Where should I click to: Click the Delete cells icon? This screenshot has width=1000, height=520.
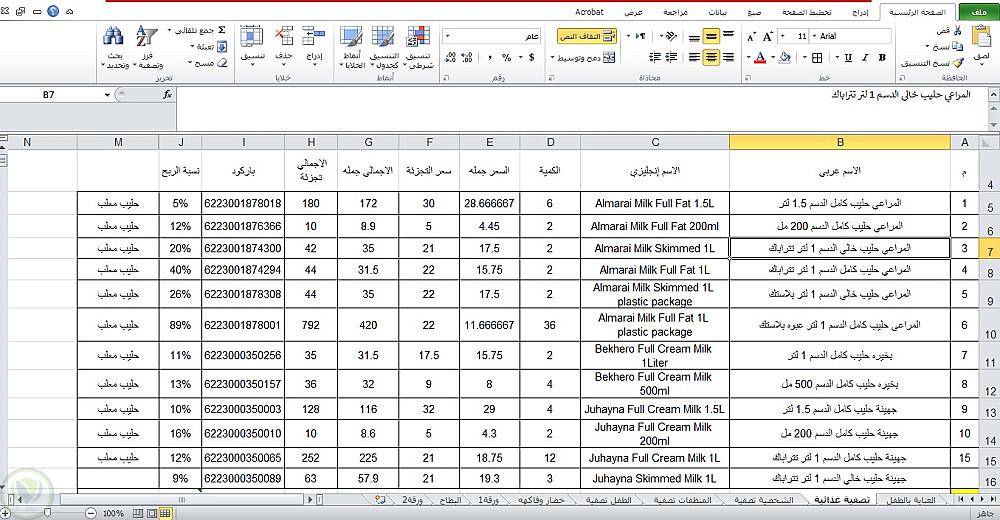(284, 36)
